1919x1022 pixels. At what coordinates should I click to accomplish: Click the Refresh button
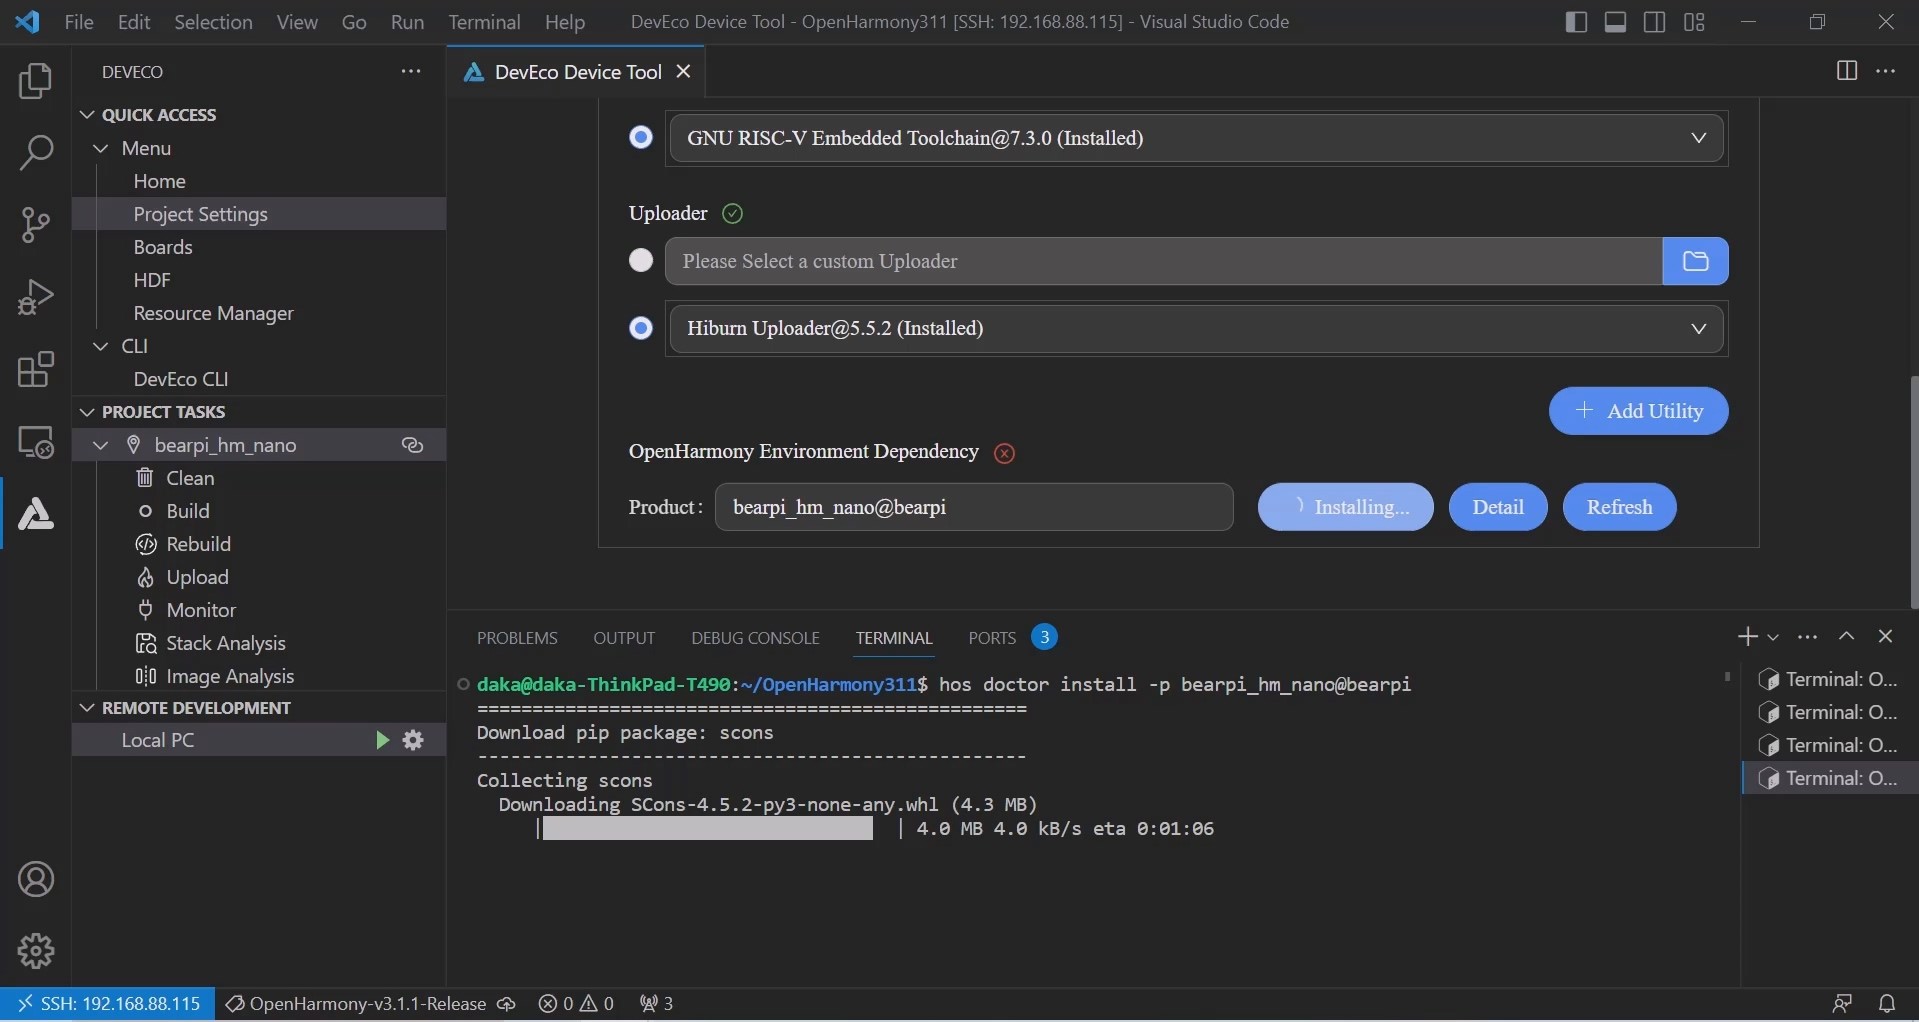coord(1619,507)
